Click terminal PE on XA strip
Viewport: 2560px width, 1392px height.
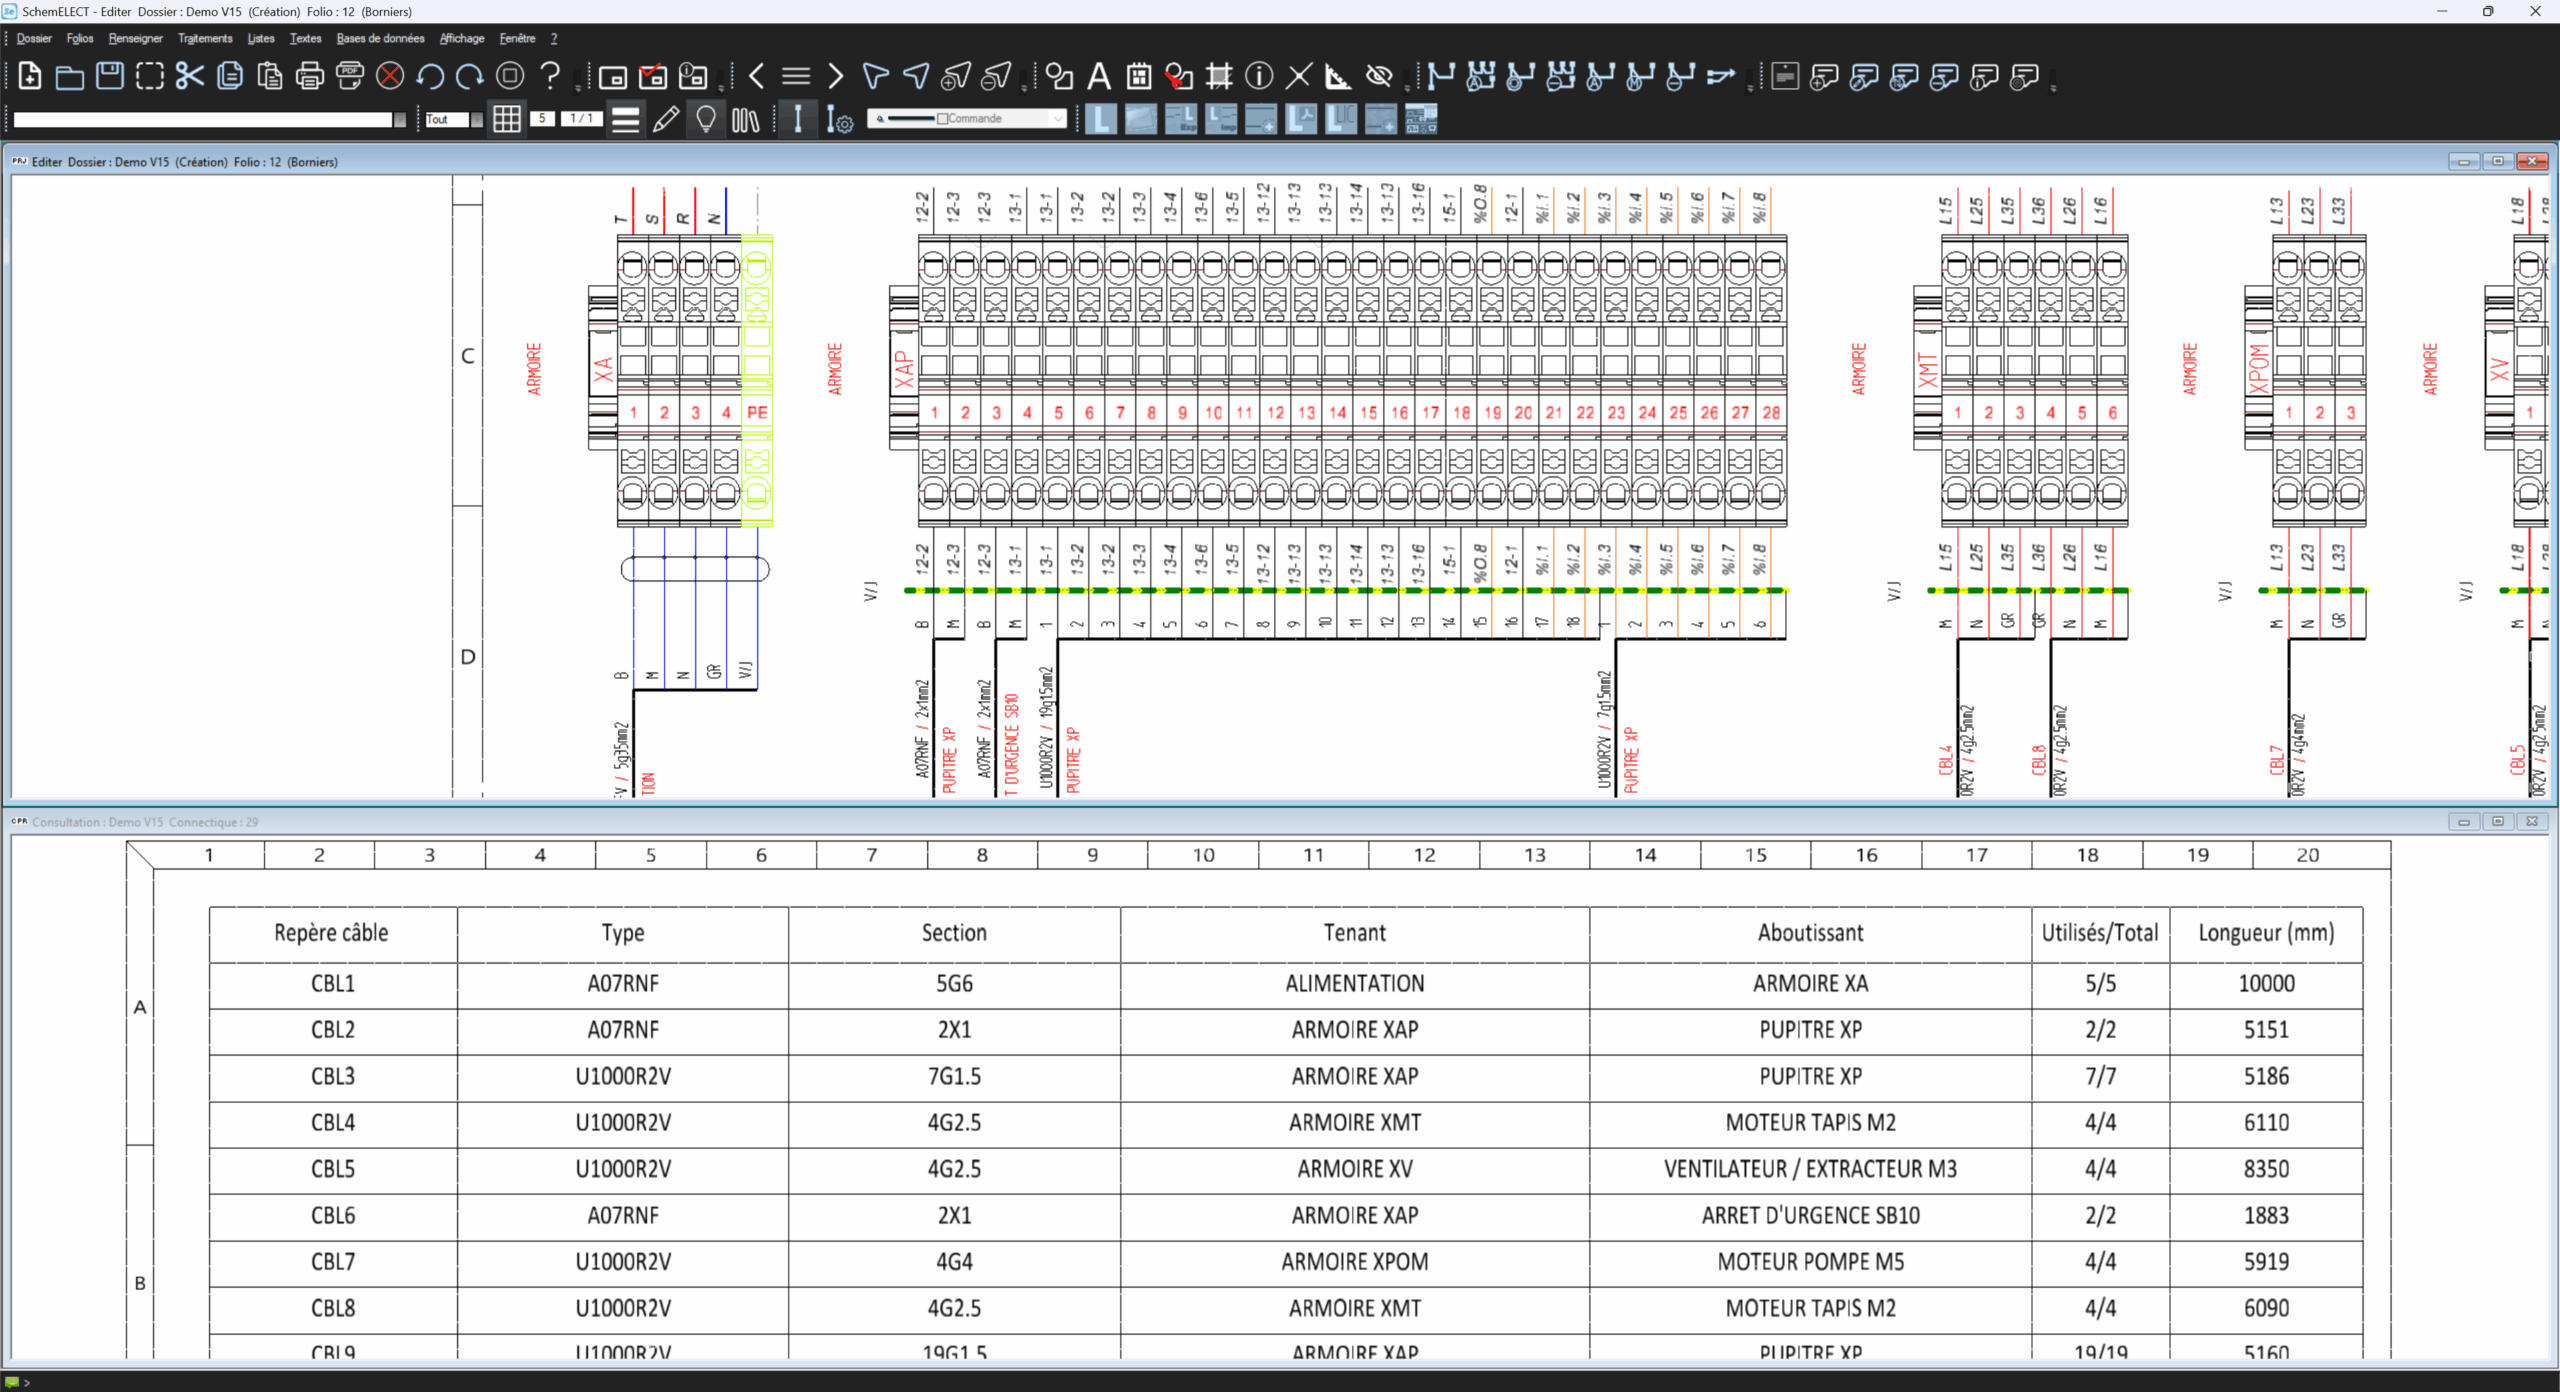coord(757,412)
